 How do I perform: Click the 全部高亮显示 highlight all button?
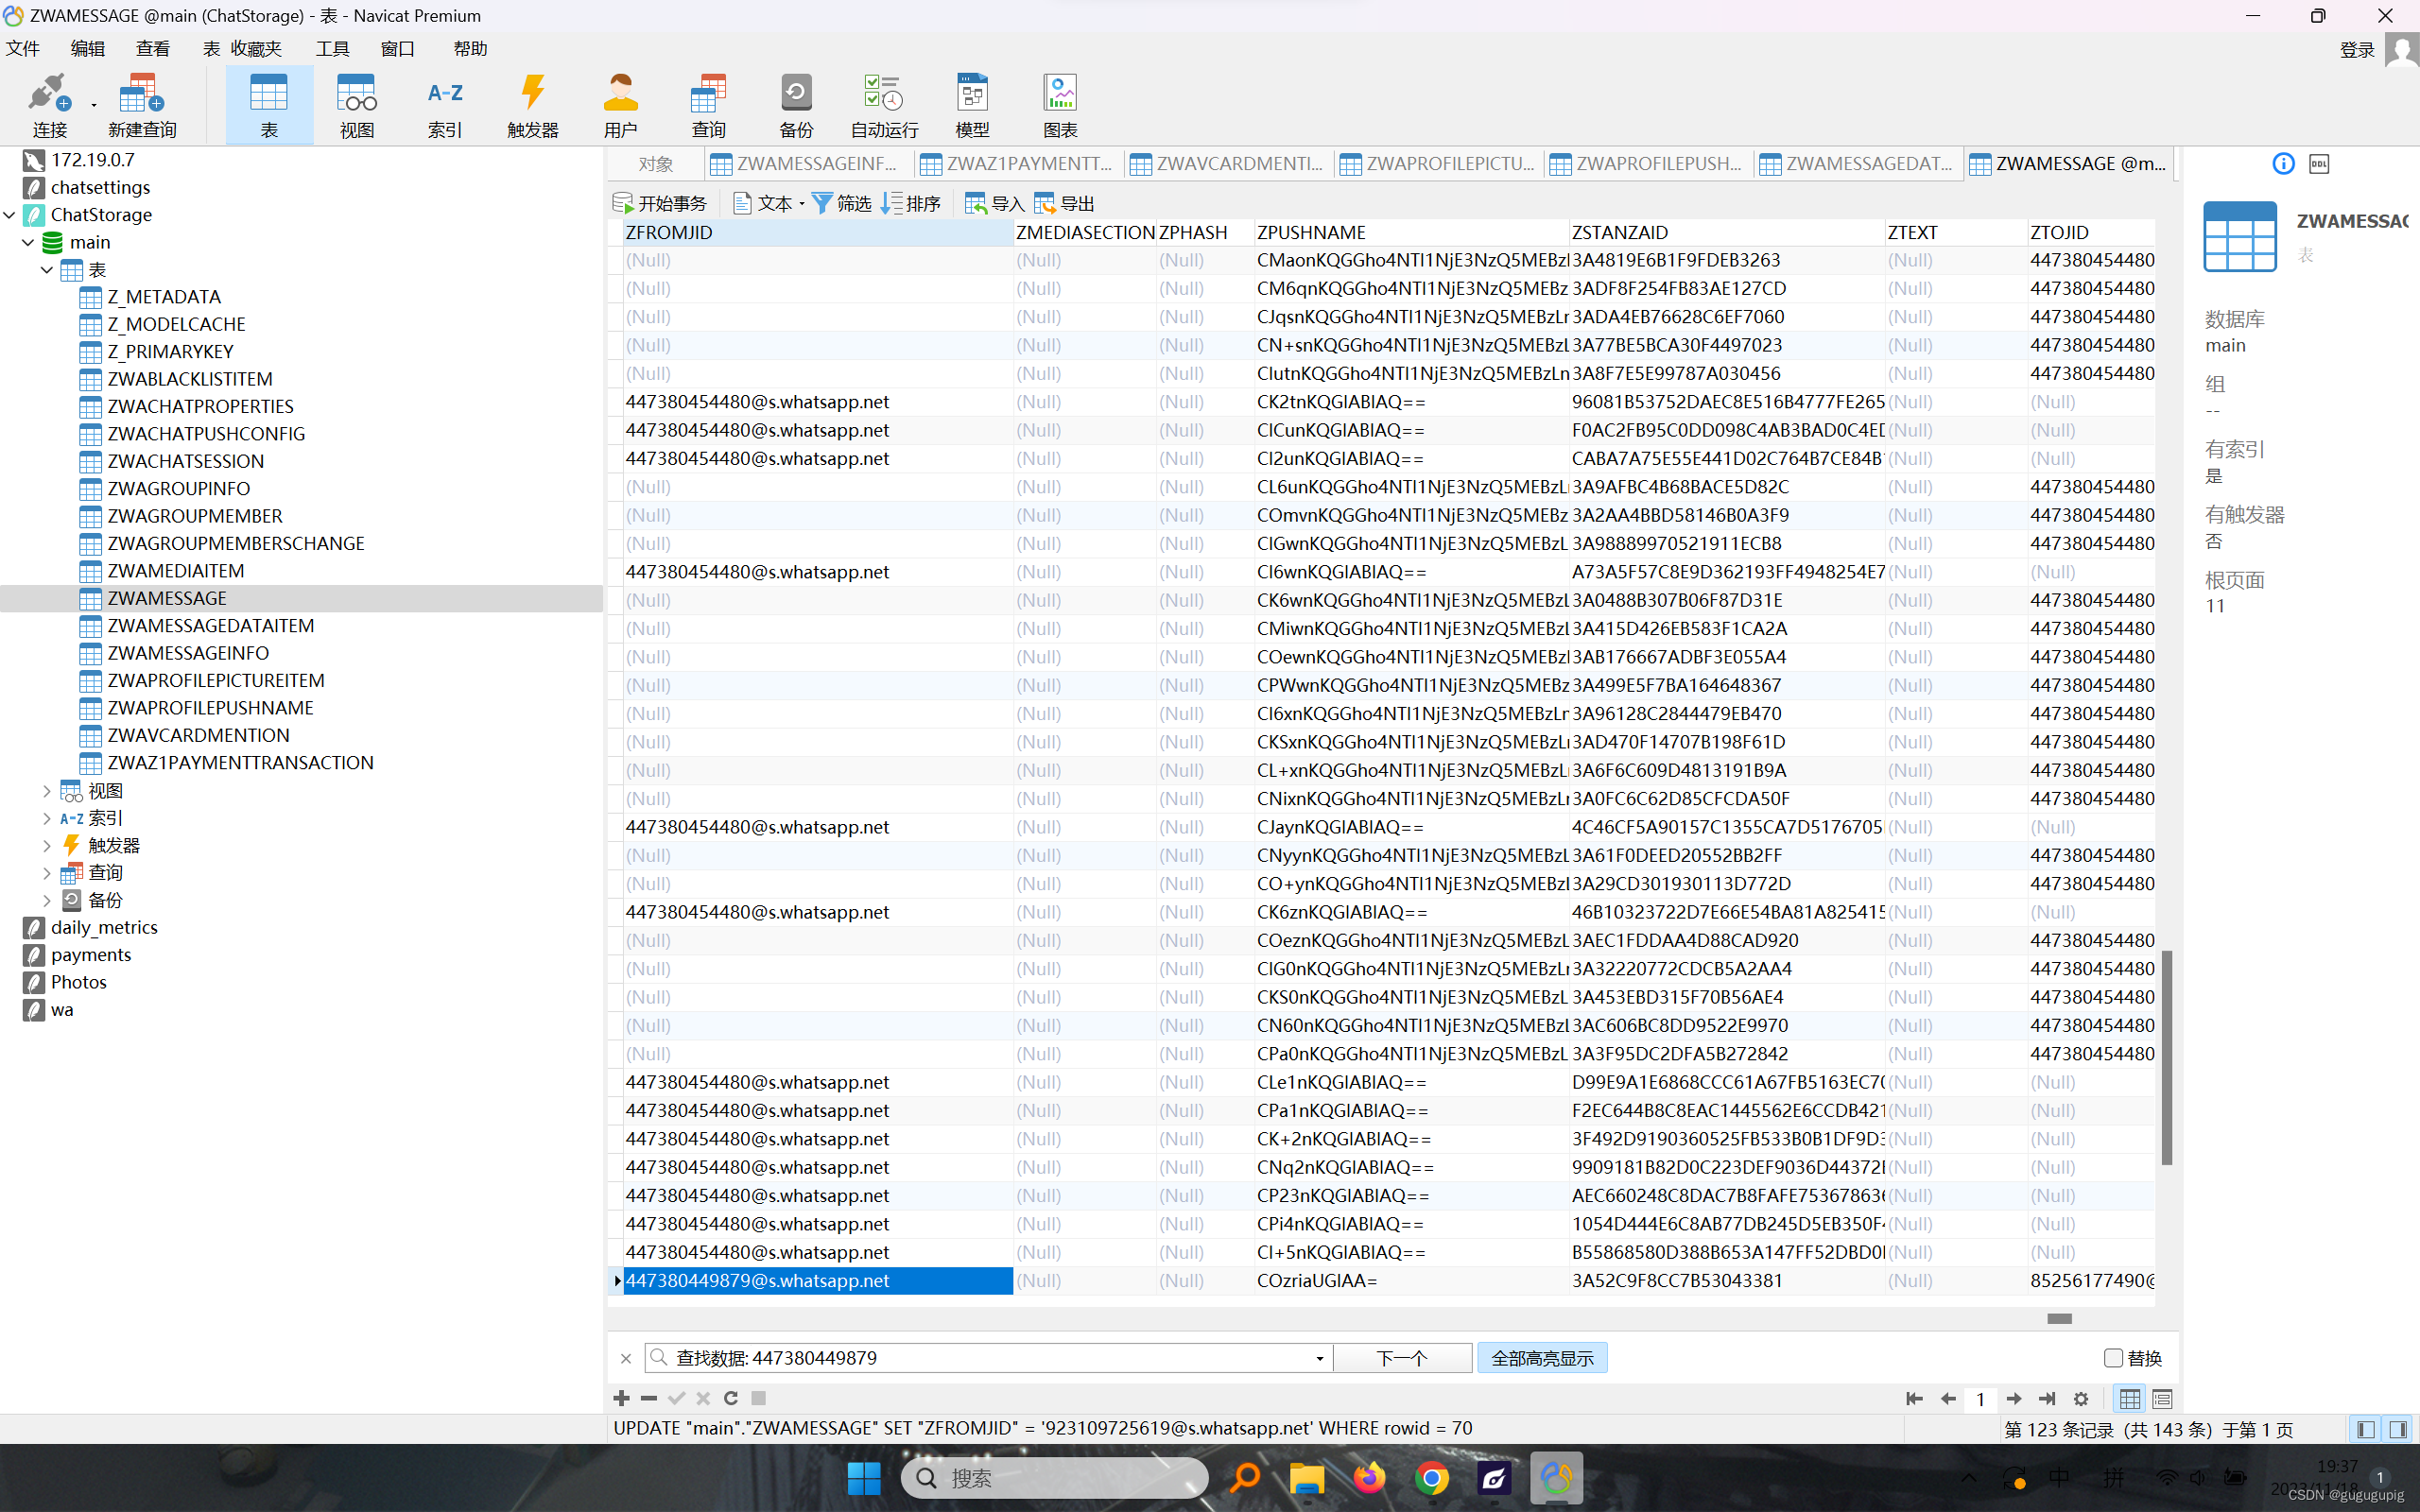(1541, 1358)
